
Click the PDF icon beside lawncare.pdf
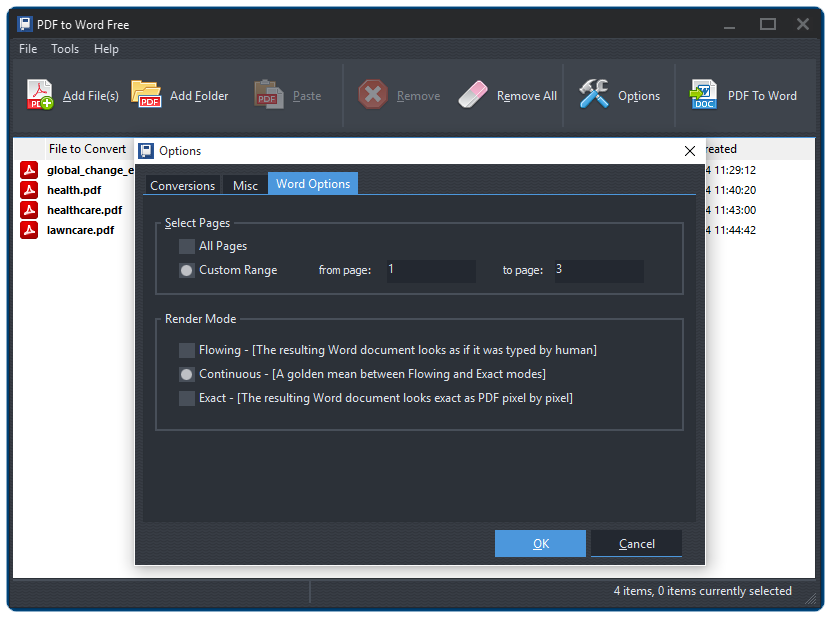[x=29, y=230]
